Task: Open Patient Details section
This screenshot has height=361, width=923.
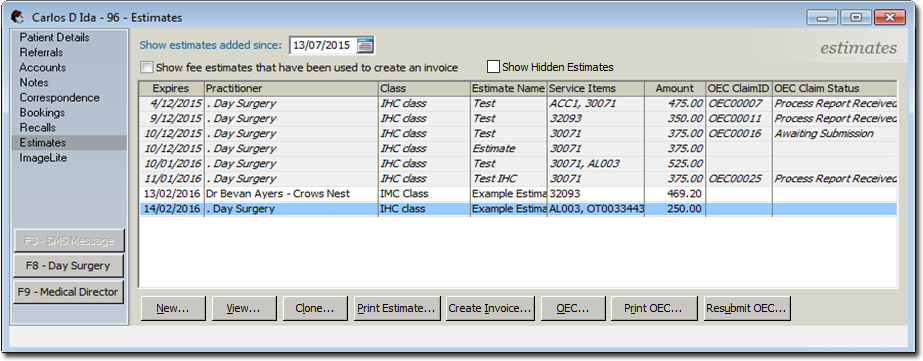Action: (x=54, y=37)
